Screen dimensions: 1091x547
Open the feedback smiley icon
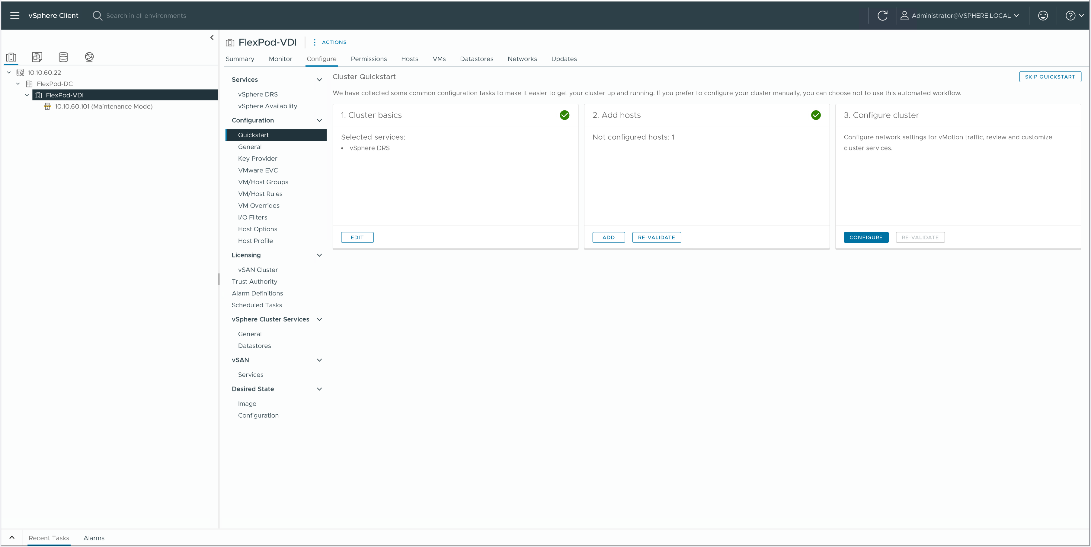pos(1043,15)
